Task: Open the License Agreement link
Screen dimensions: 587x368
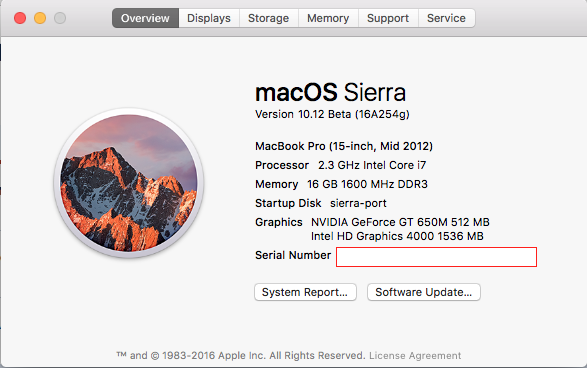Action: click(x=415, y=355)
